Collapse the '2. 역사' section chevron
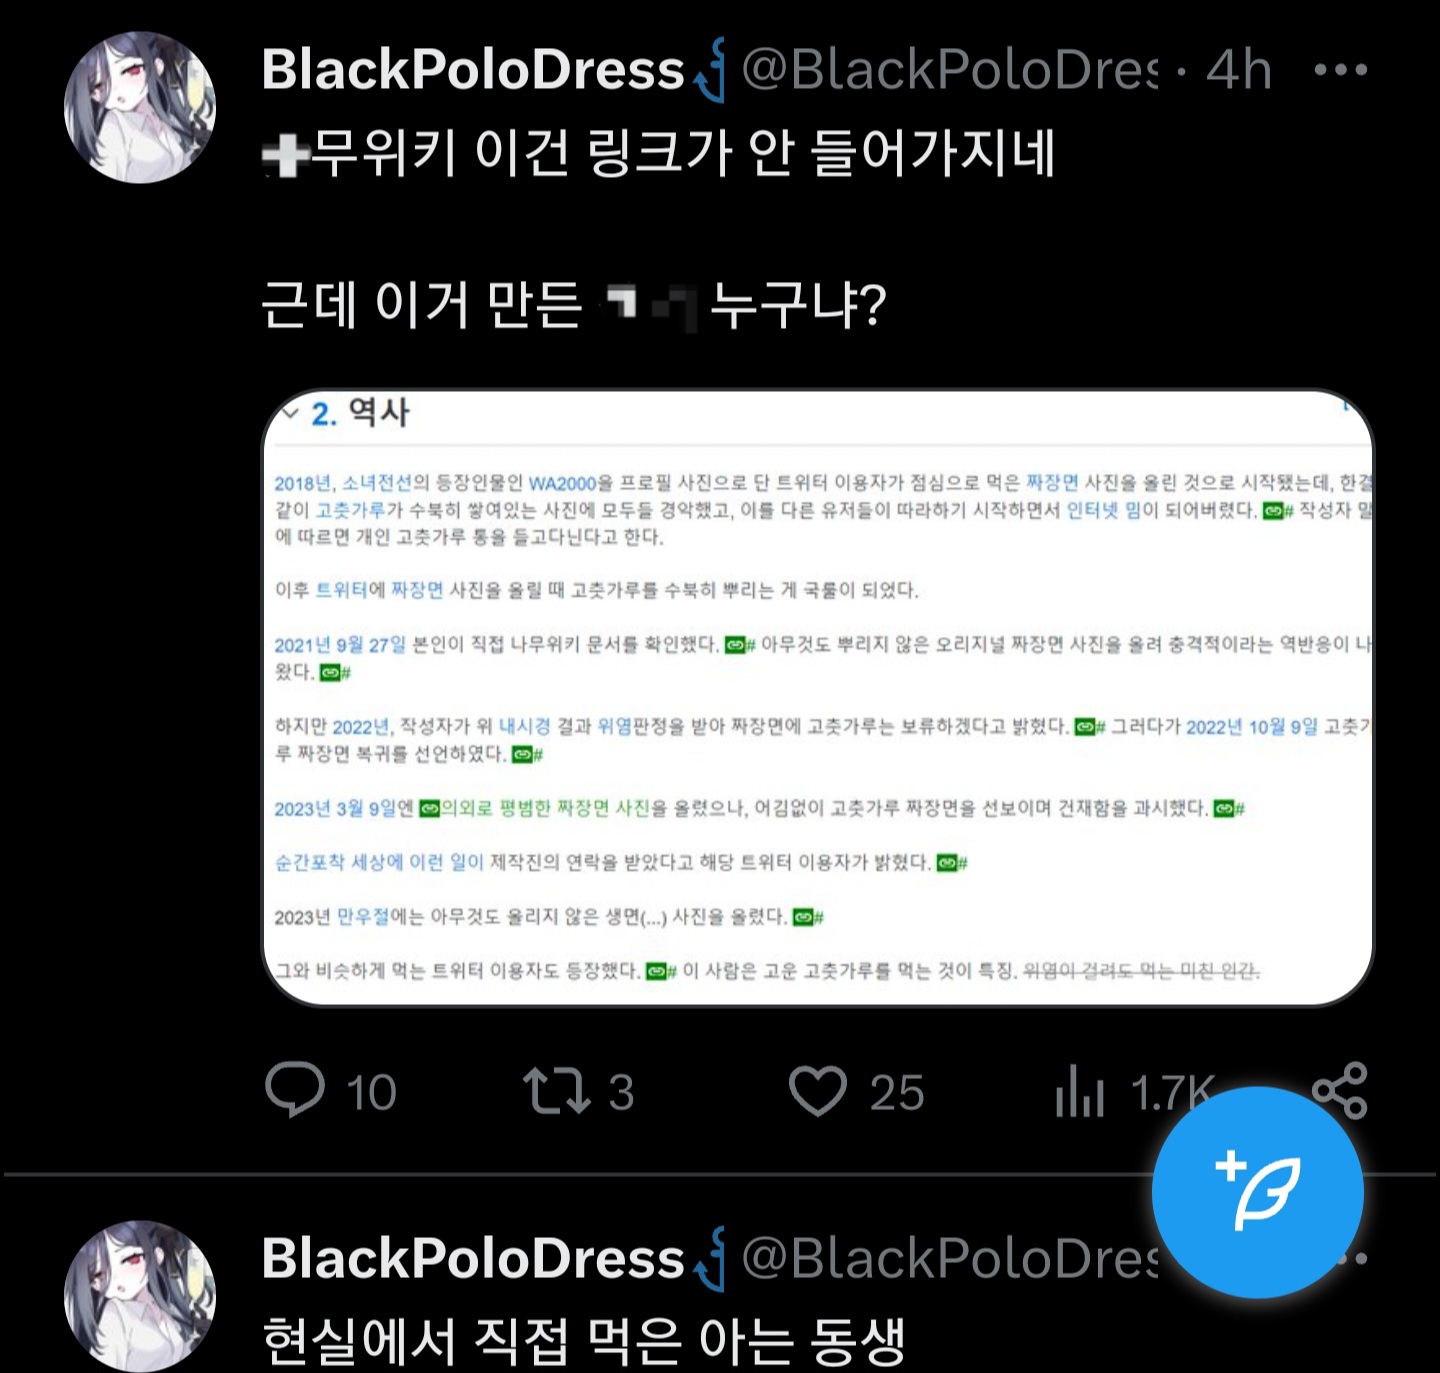 (x=290, y=412)
